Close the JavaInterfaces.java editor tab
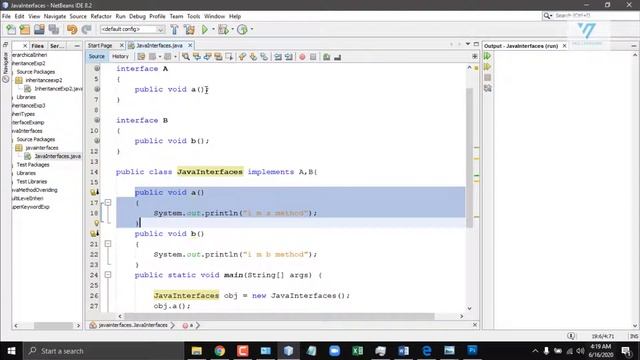640x360 pixels. point(190,45)
